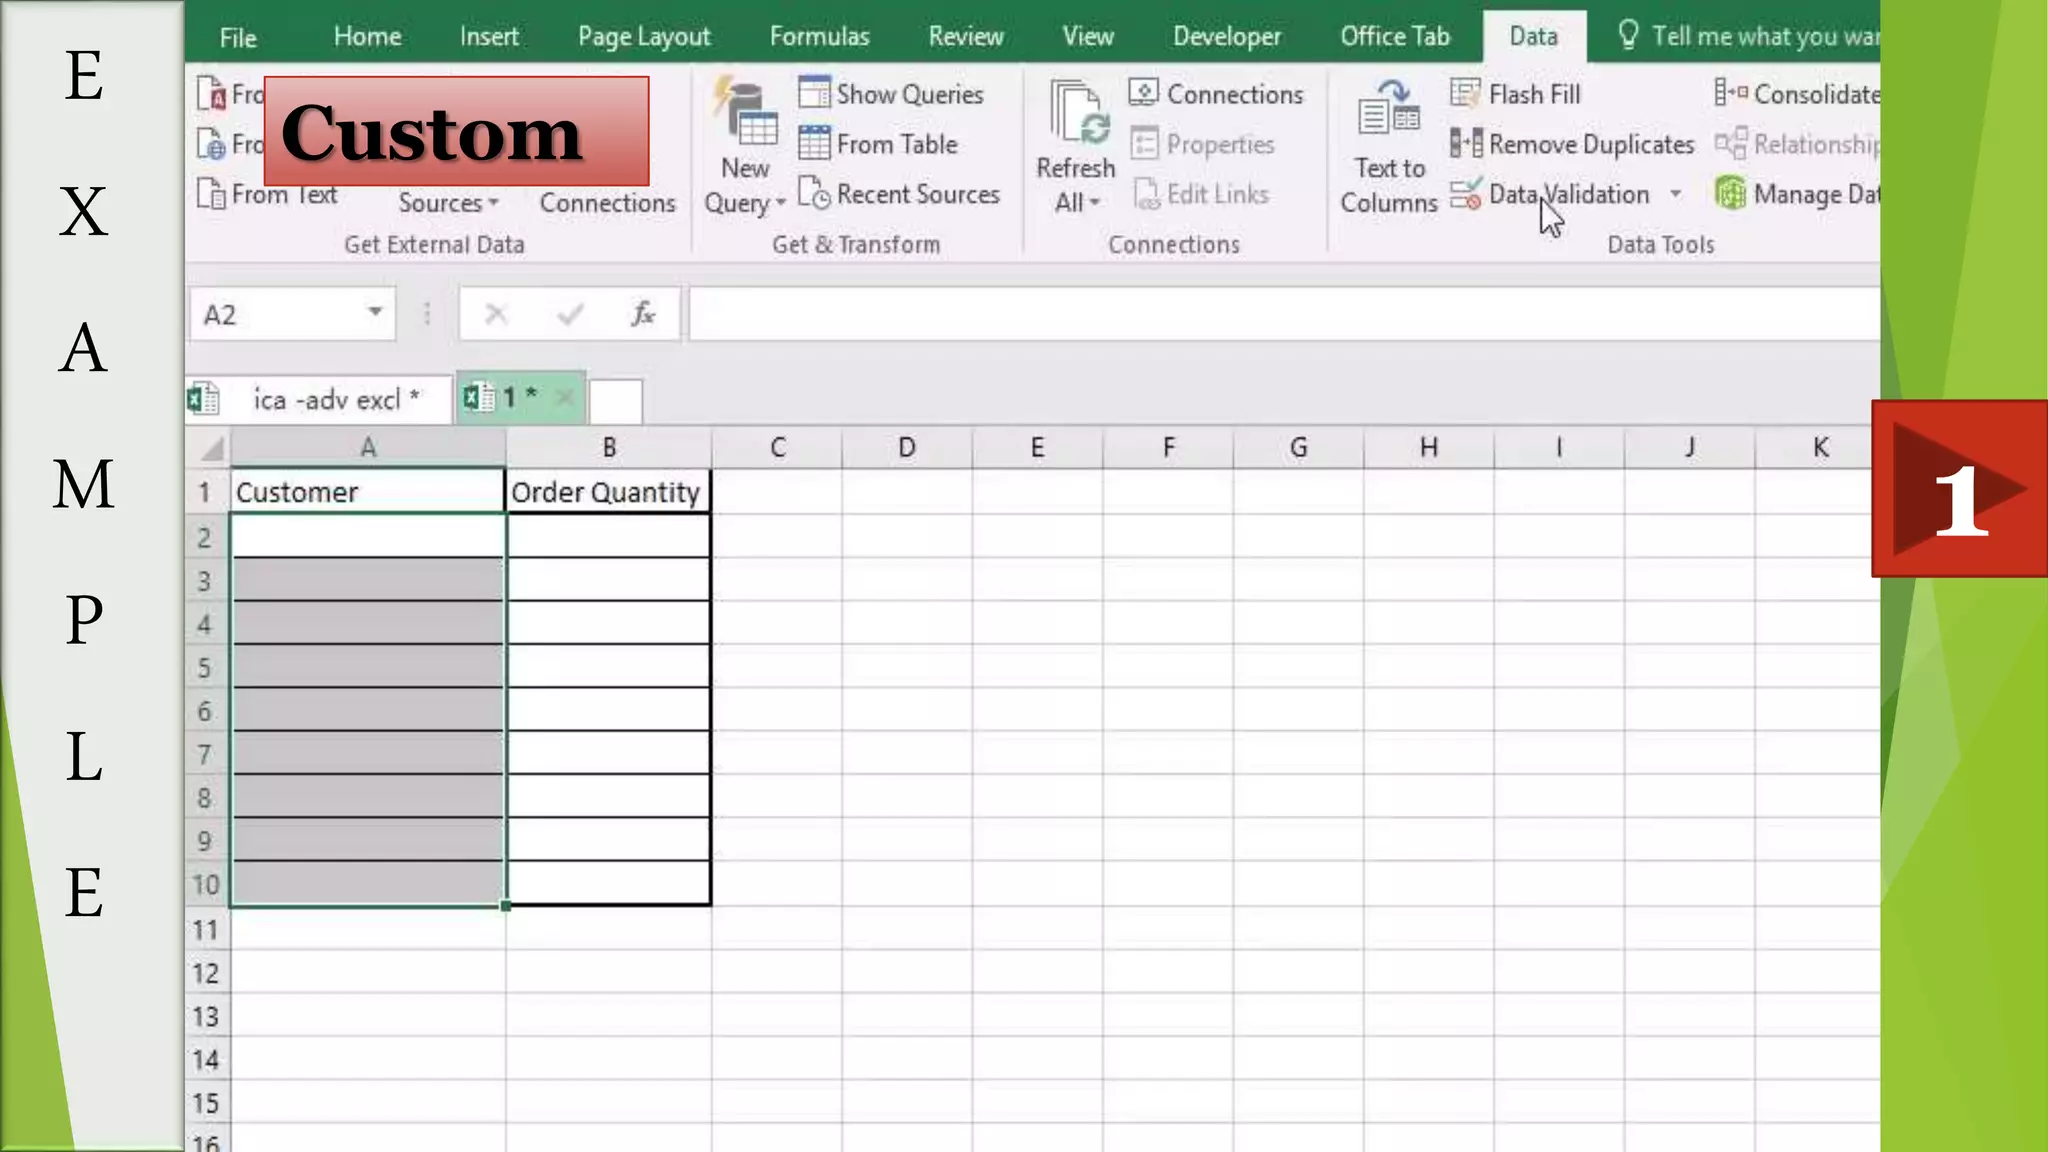Click the insert function fx button
The image size is (2048, 1152).
[x=643, y=315]
